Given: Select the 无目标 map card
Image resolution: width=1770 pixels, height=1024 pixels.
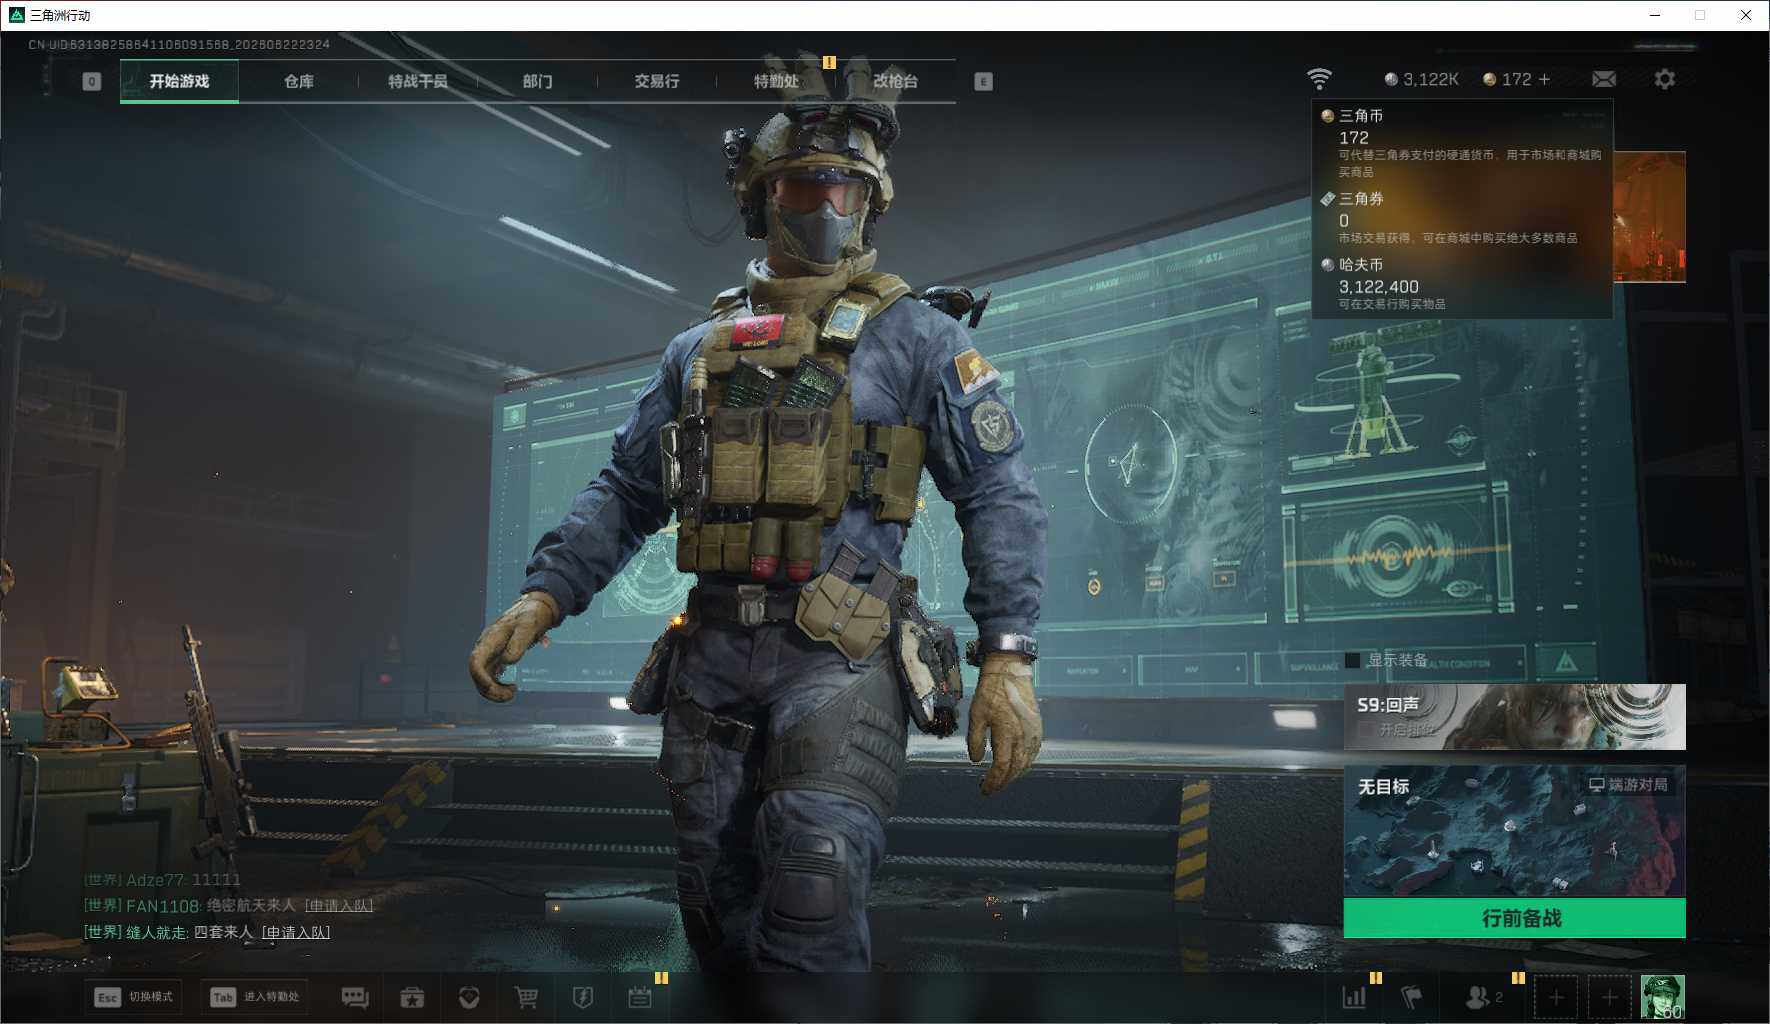Looking at the screenshot, I should 1514,831.
